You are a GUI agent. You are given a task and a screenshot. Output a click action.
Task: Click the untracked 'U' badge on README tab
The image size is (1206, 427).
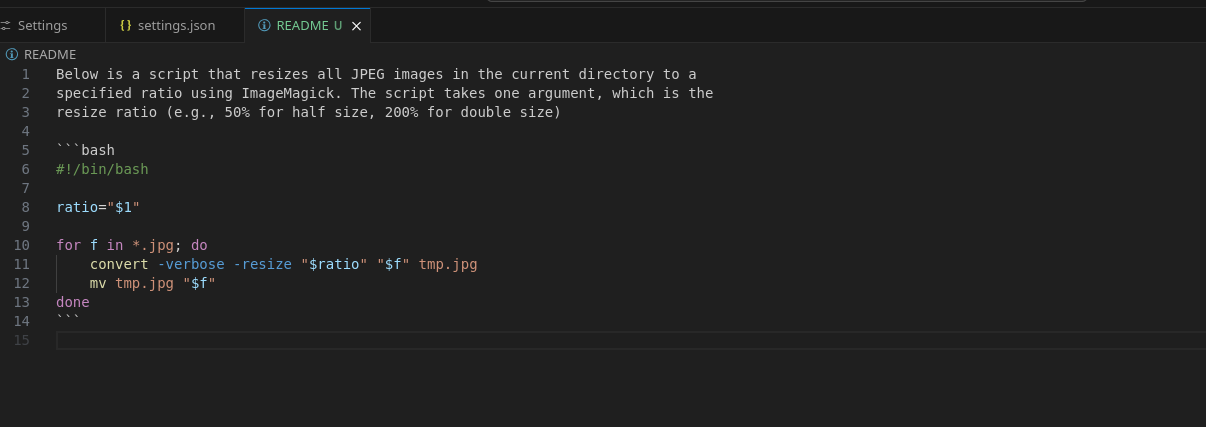[338, 26]
